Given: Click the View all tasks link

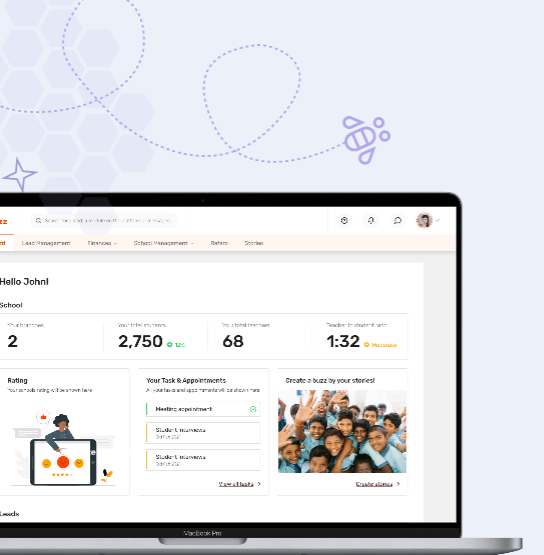Looking at the screenshot, I should coord(236,484).
